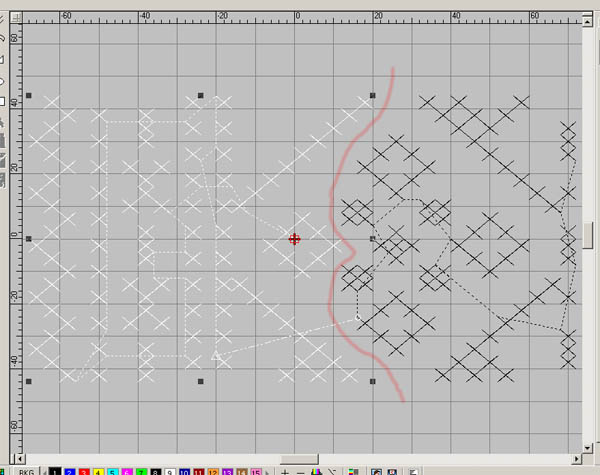600x475 pixels.
Task: Select blue thread color 2
Action: [69, 472]
